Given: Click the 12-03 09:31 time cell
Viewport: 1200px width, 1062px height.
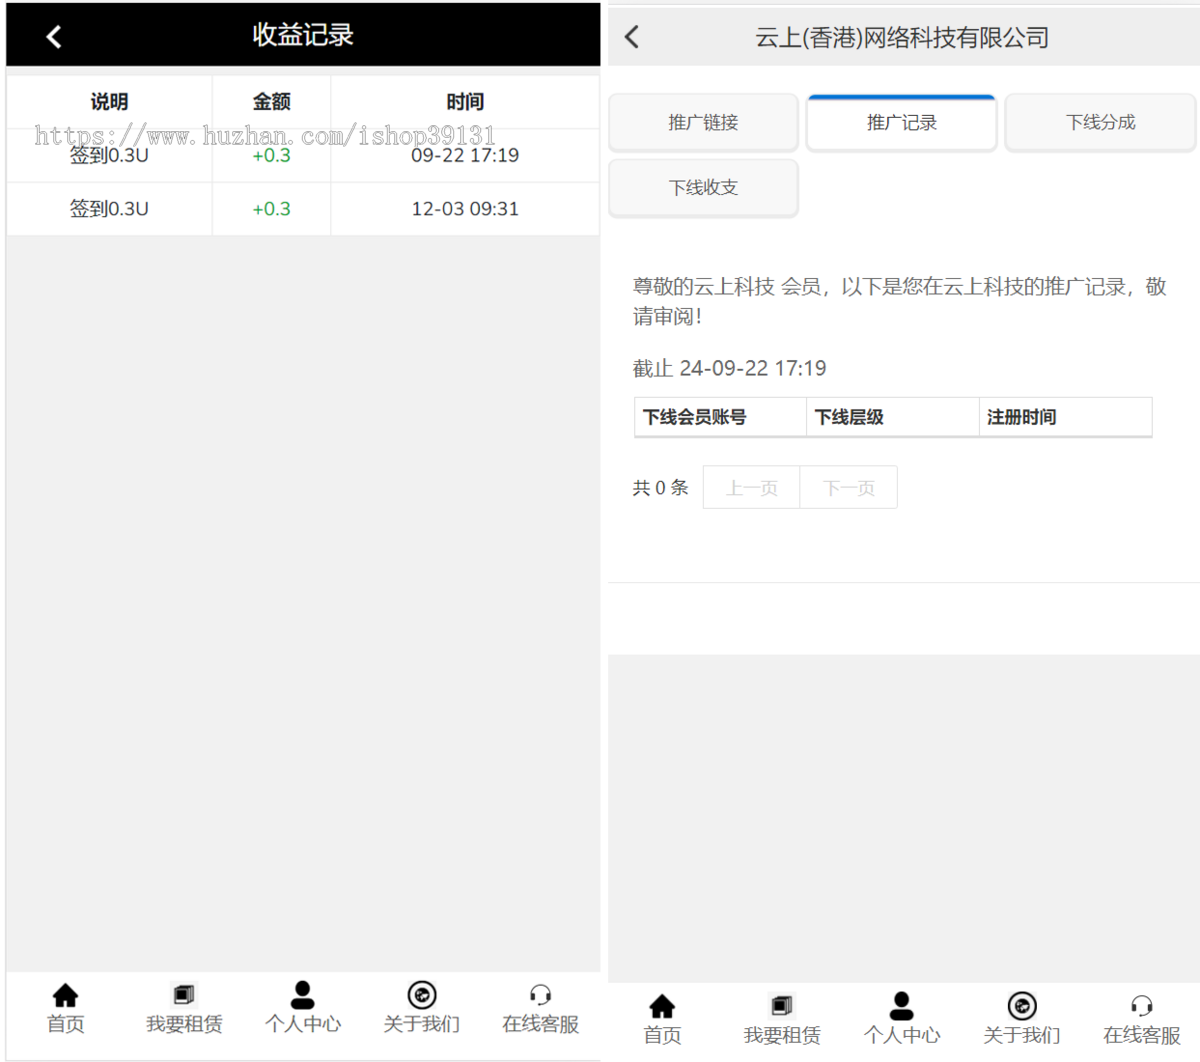Looking at the screenshot, I should [x=465, y=209].
